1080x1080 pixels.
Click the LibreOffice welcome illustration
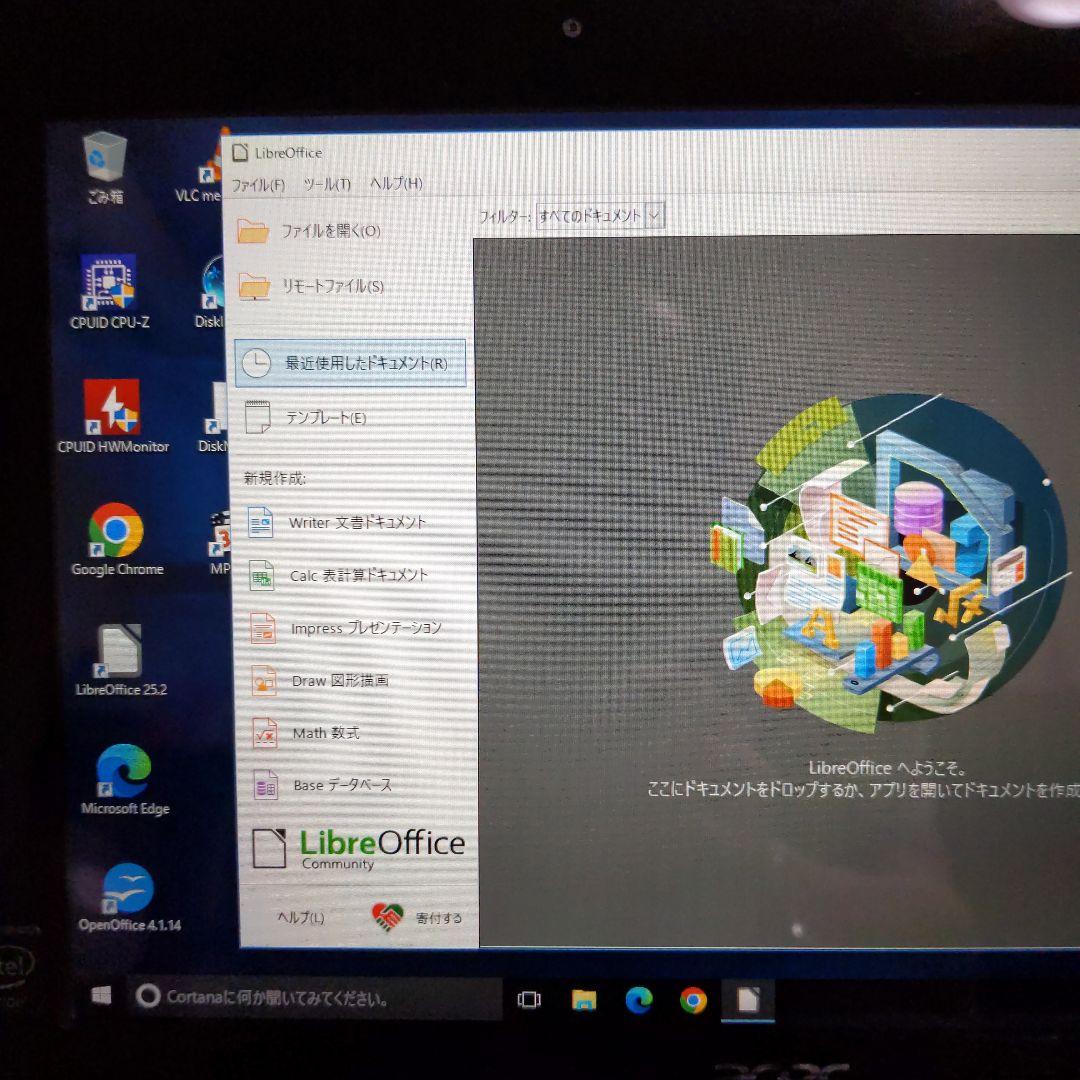pyautogui.click(x=889, y=561)
